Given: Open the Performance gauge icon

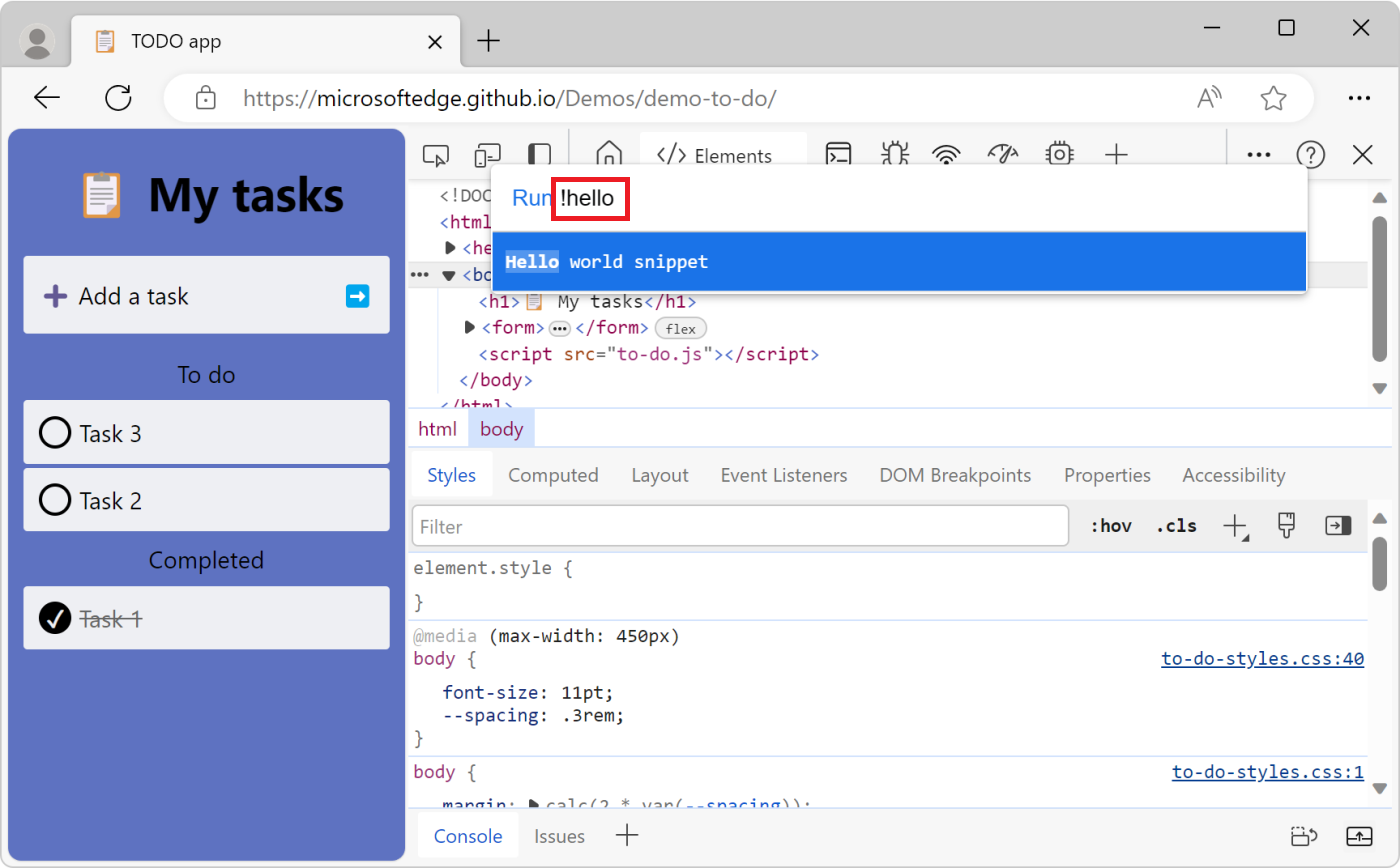Looking at the screenshot, I should [1002, 155].
